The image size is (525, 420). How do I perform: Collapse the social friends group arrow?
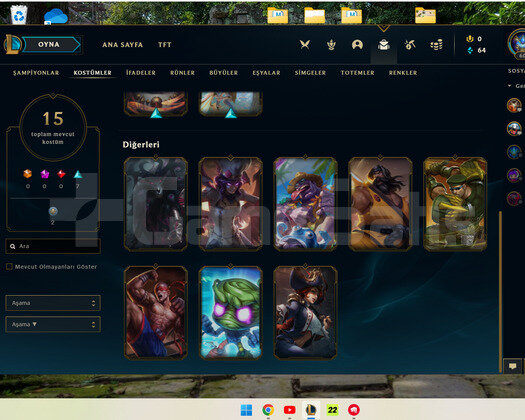[510, 86]
